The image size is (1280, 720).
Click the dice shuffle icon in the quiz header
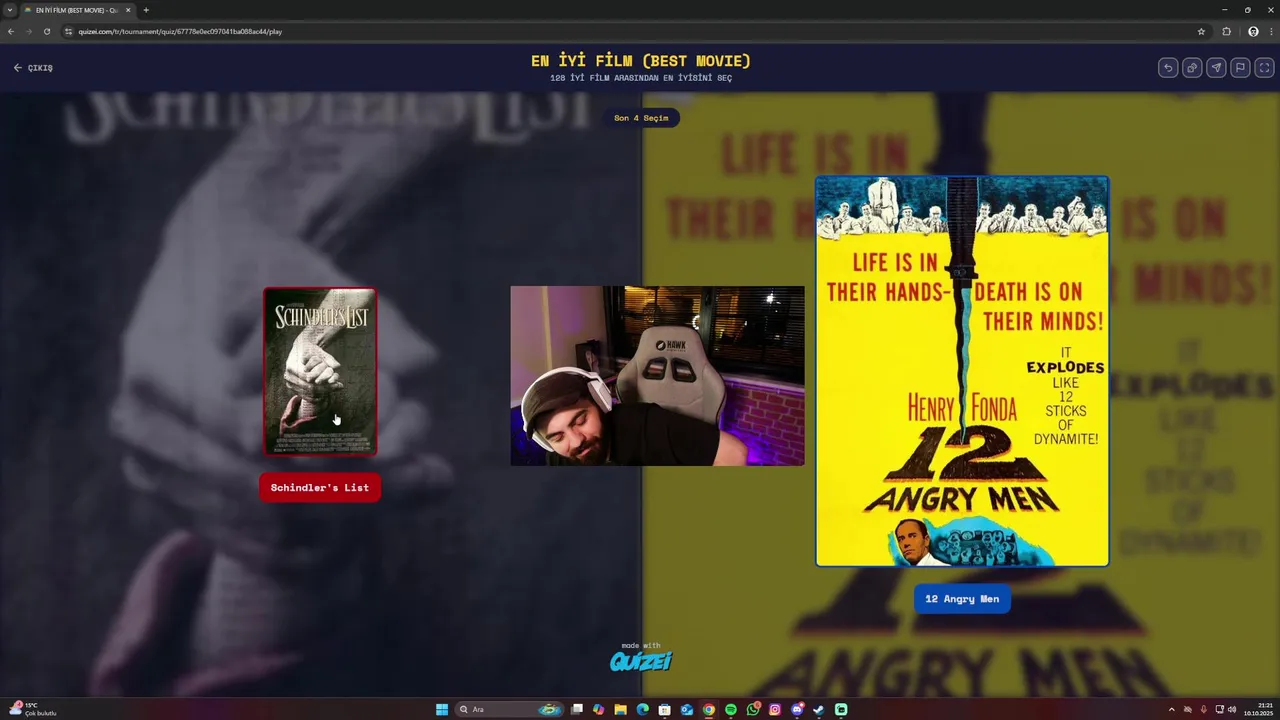(x=1192, y=68)
